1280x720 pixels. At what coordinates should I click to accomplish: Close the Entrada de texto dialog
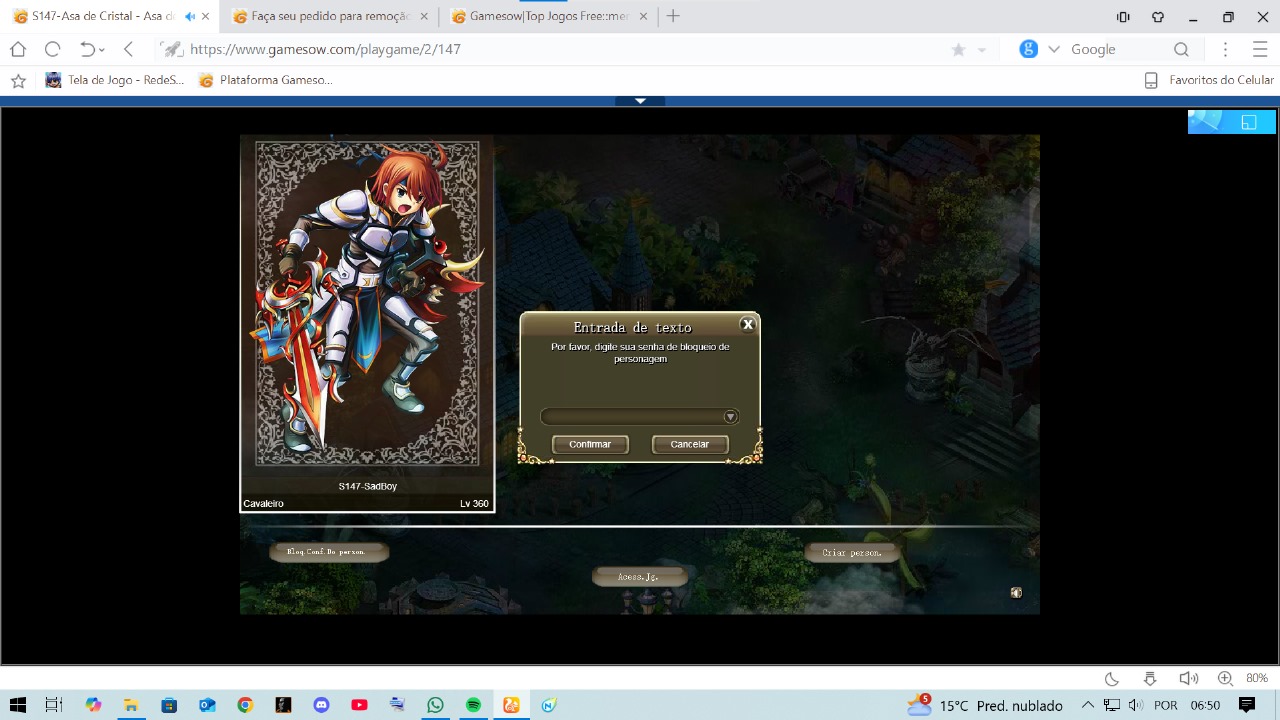click(x=747, y=324)
